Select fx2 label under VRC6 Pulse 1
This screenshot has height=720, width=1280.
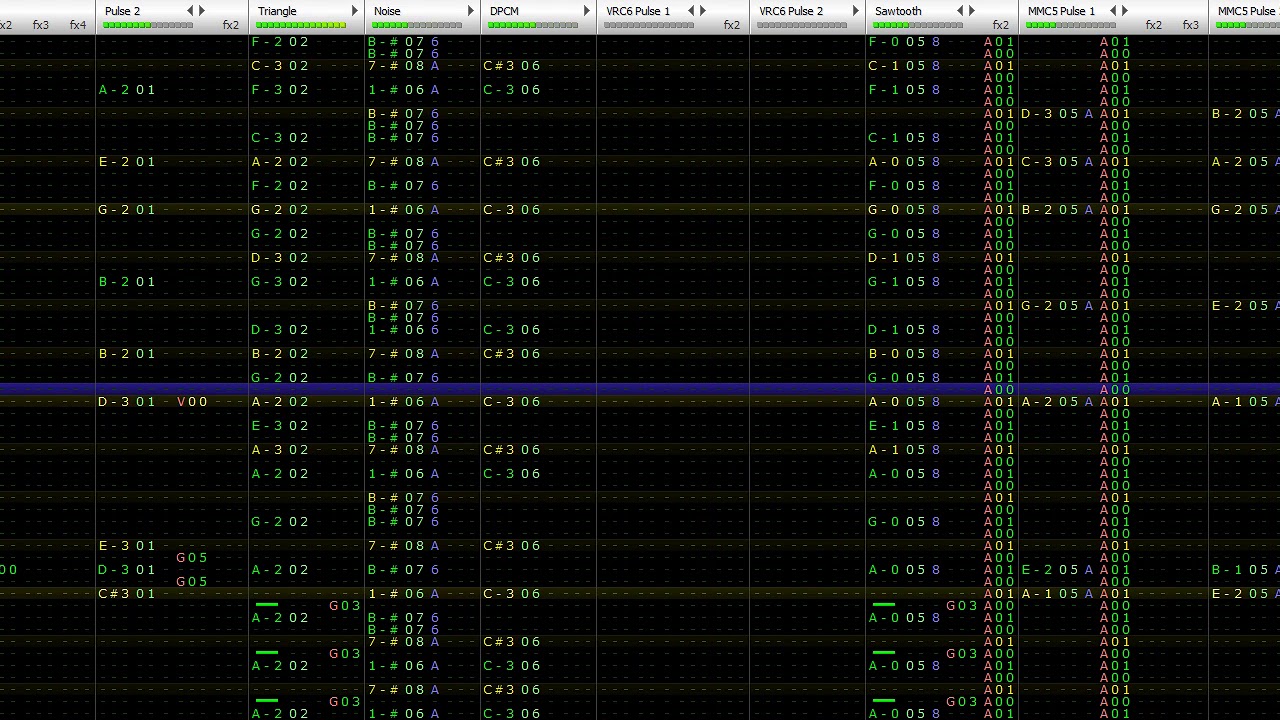tap(732, 25)
